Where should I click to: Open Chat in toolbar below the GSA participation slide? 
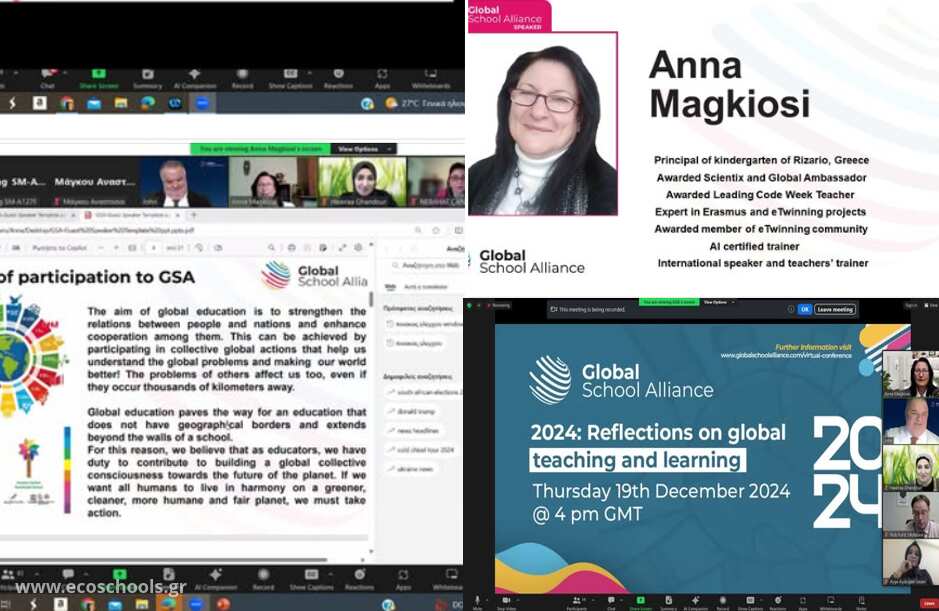[68, 579]
